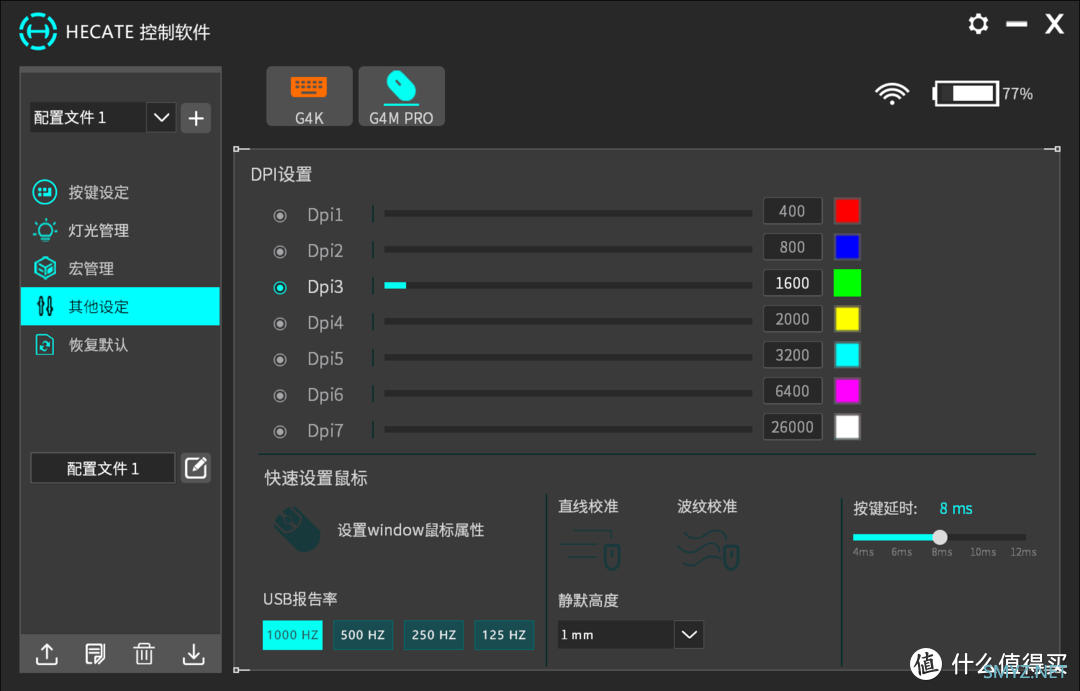
Task: Set USB report rate to 1000 HZ
Action: (x=293, y=635)
